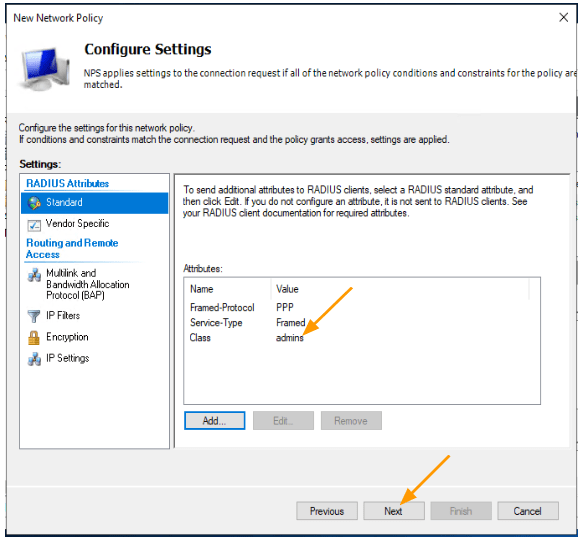
Task: Cancel the network policy wizard
Action: coord(528,512)
